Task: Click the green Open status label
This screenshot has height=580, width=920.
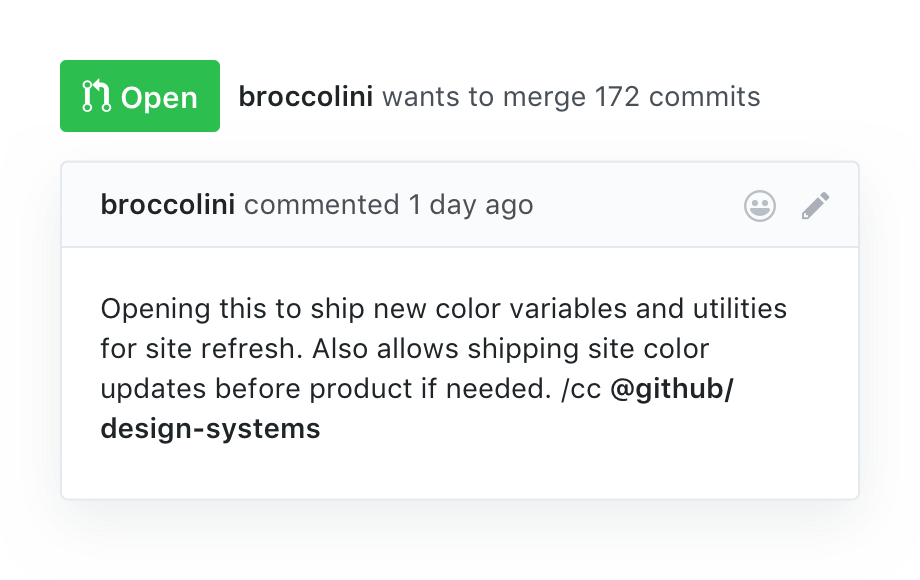Action: tap(140, 97)
